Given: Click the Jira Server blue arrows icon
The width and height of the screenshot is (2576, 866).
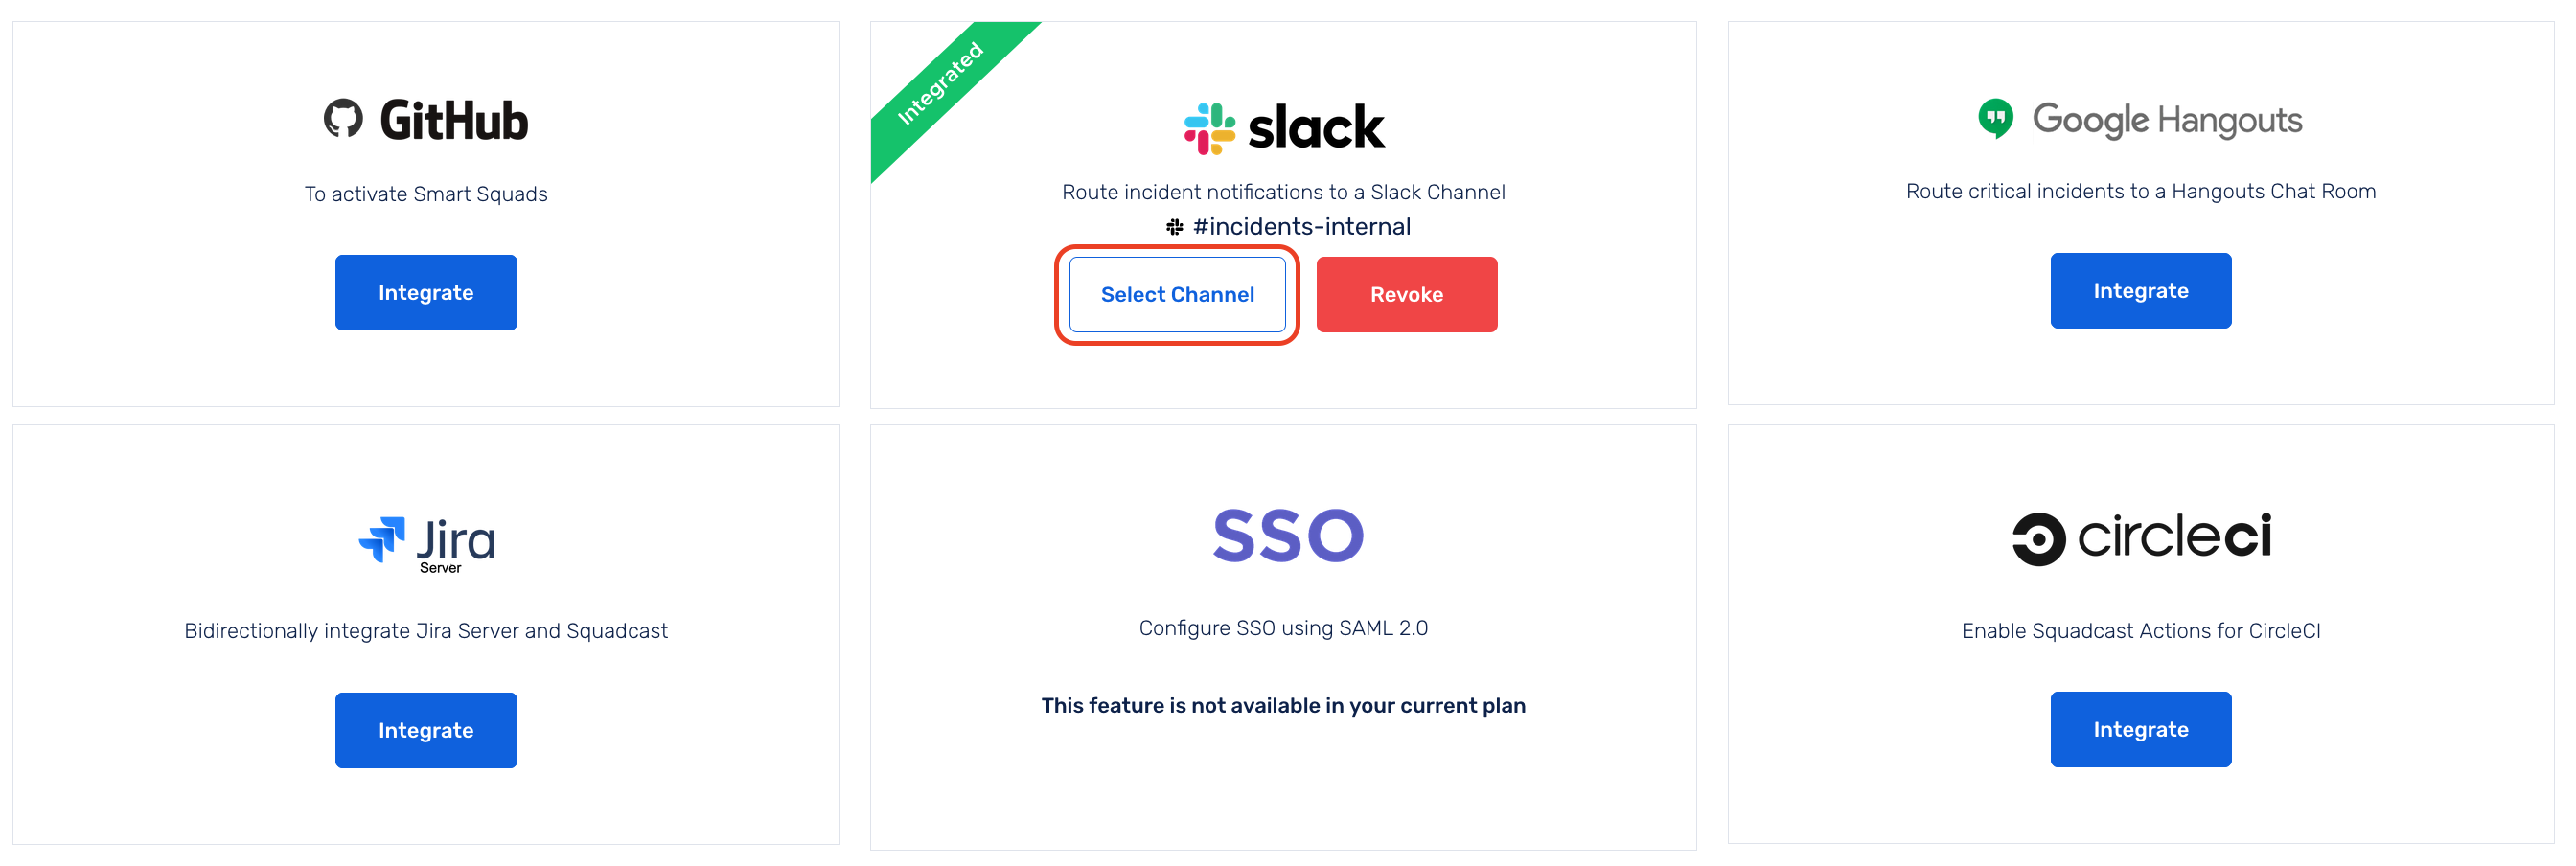Looking at the screenshot, I should click(x=382, y=540).
